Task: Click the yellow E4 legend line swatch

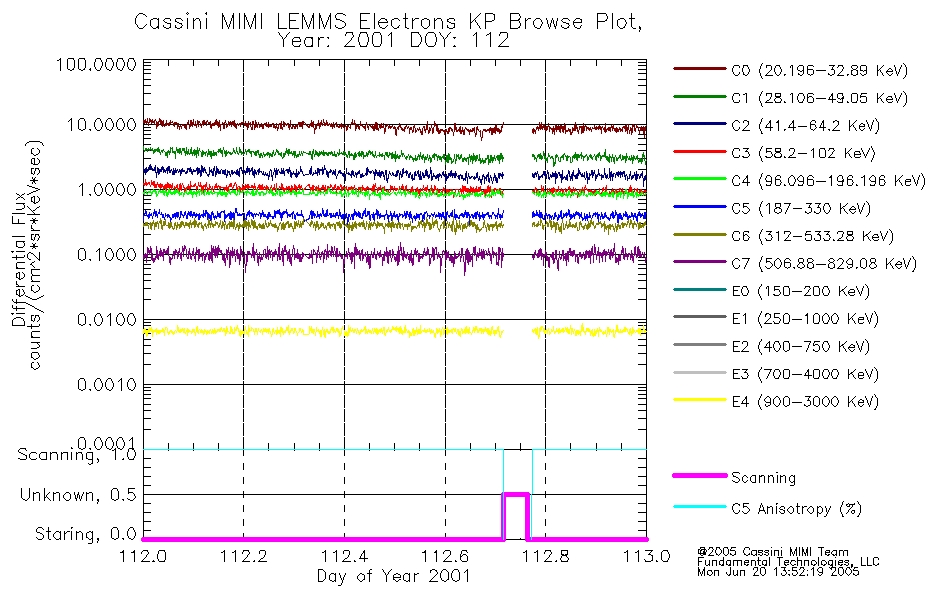Action: point(699,400)
